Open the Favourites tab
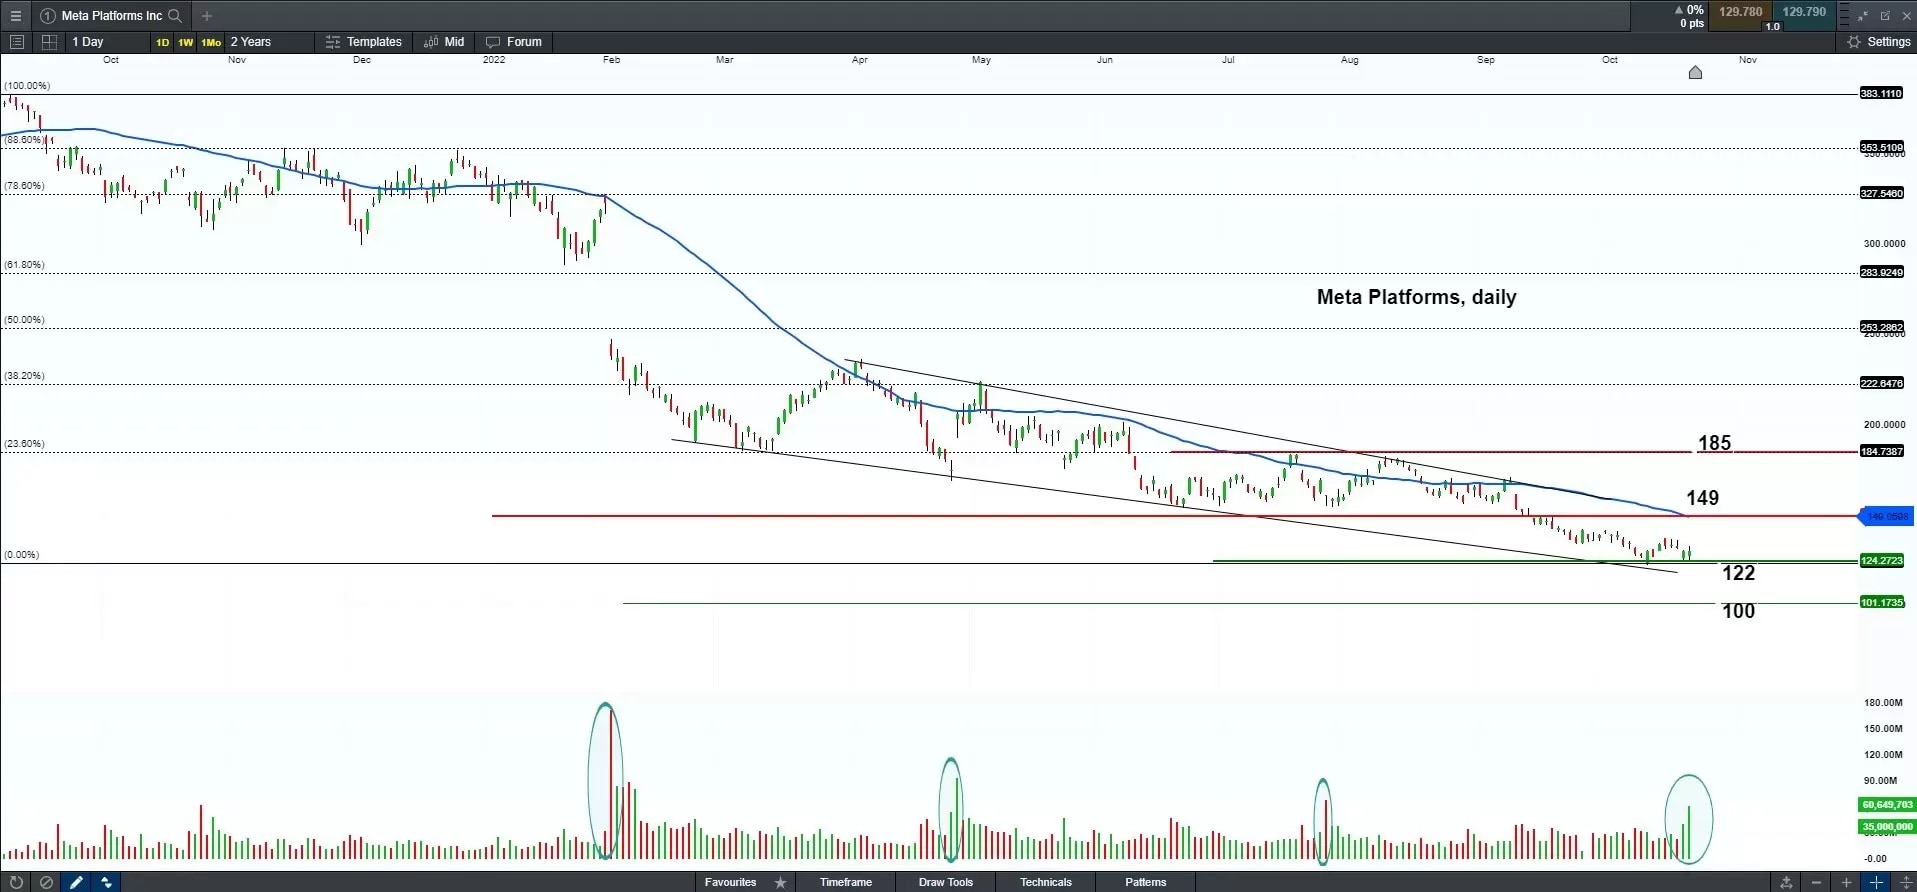Viewport: 1917px width, 892px height. pyautogui.click(x=730, y=882)
